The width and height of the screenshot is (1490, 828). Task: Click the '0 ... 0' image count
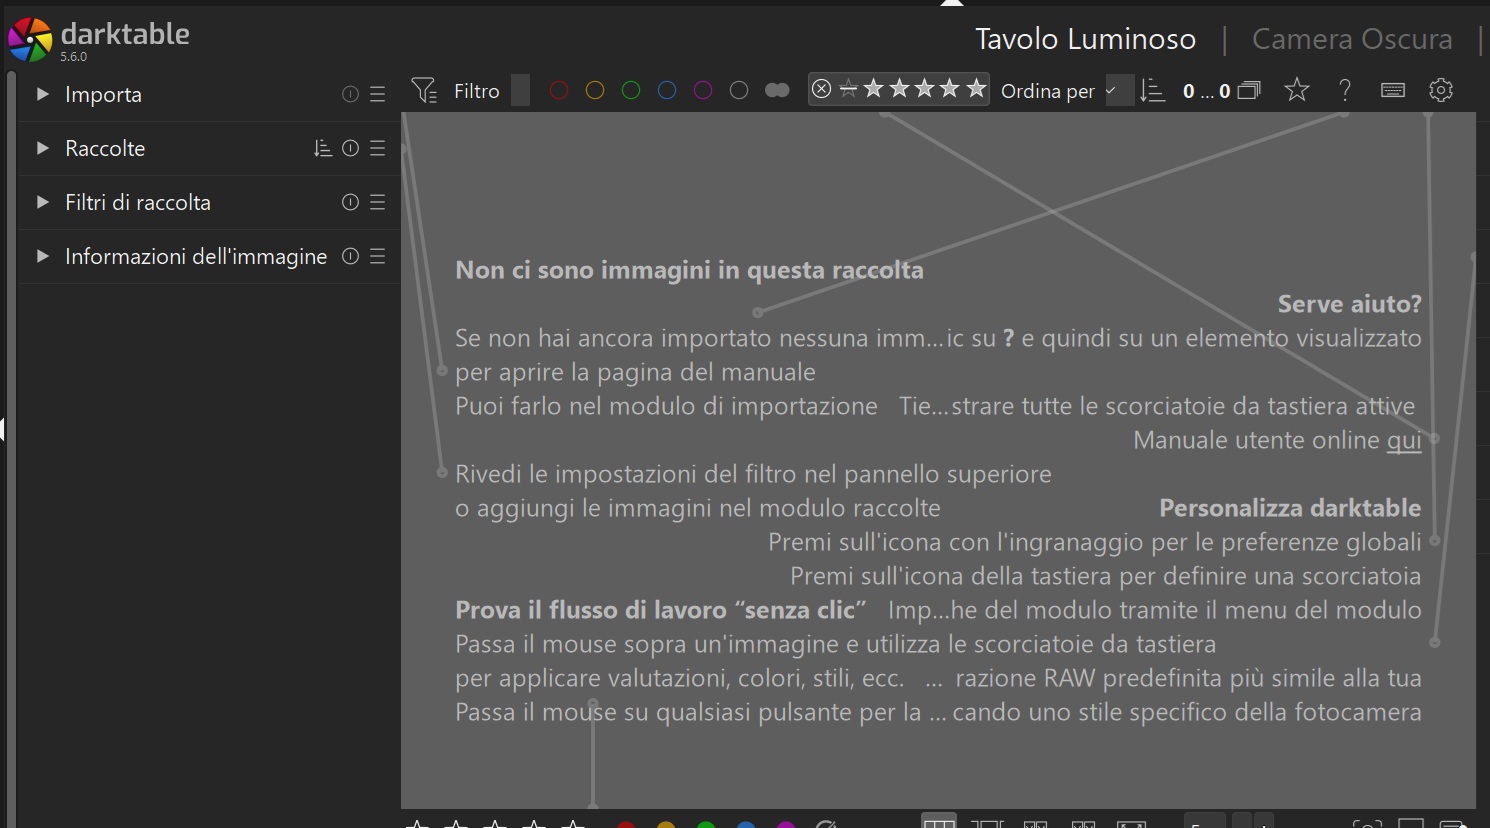coord(1206,91)
